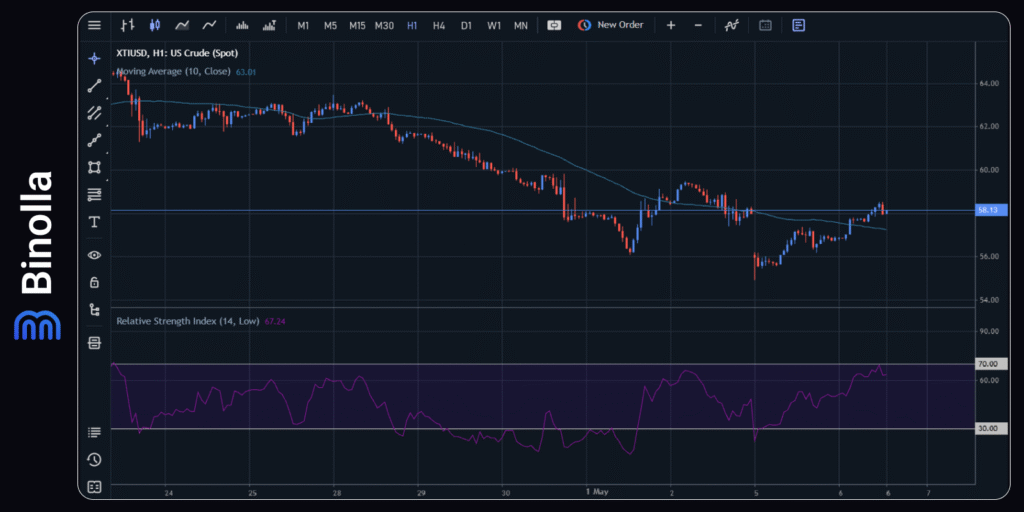
Task: Toggle the one-click trading panel button
Action: pos(554,25)
